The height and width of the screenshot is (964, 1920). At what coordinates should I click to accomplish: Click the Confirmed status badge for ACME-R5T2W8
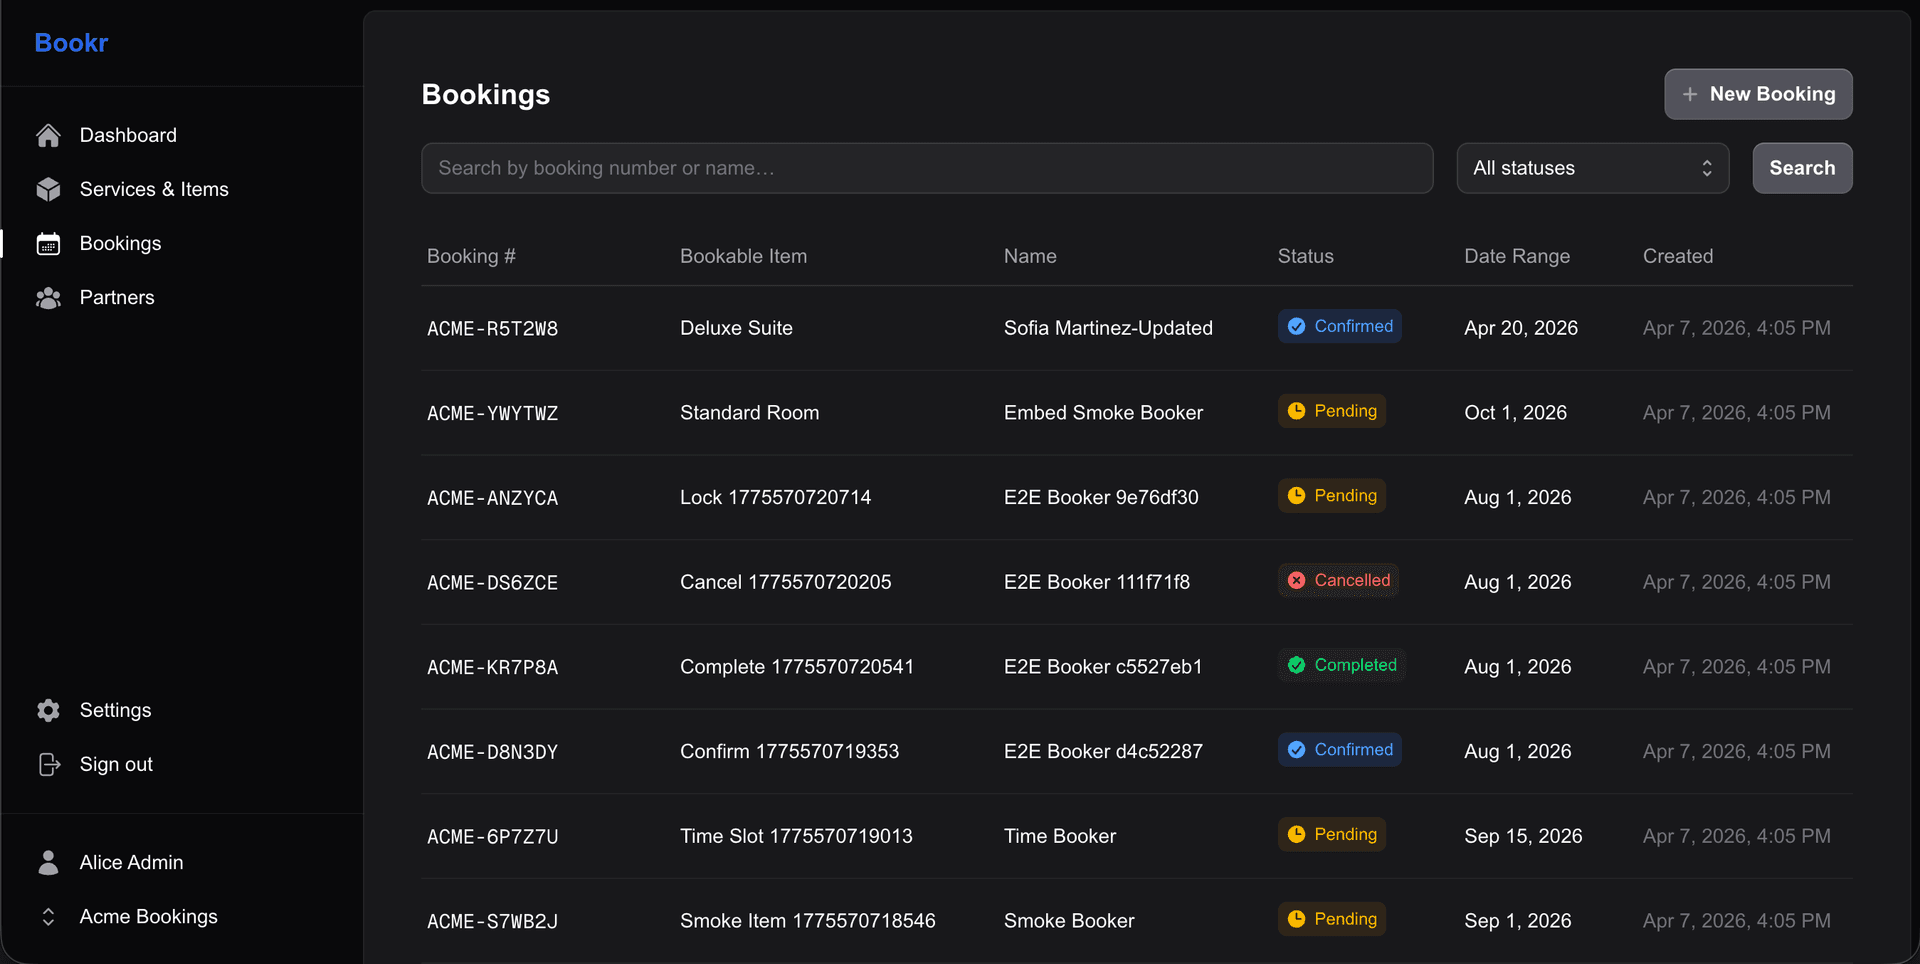pyautogui.click(x=1339, y=326)
